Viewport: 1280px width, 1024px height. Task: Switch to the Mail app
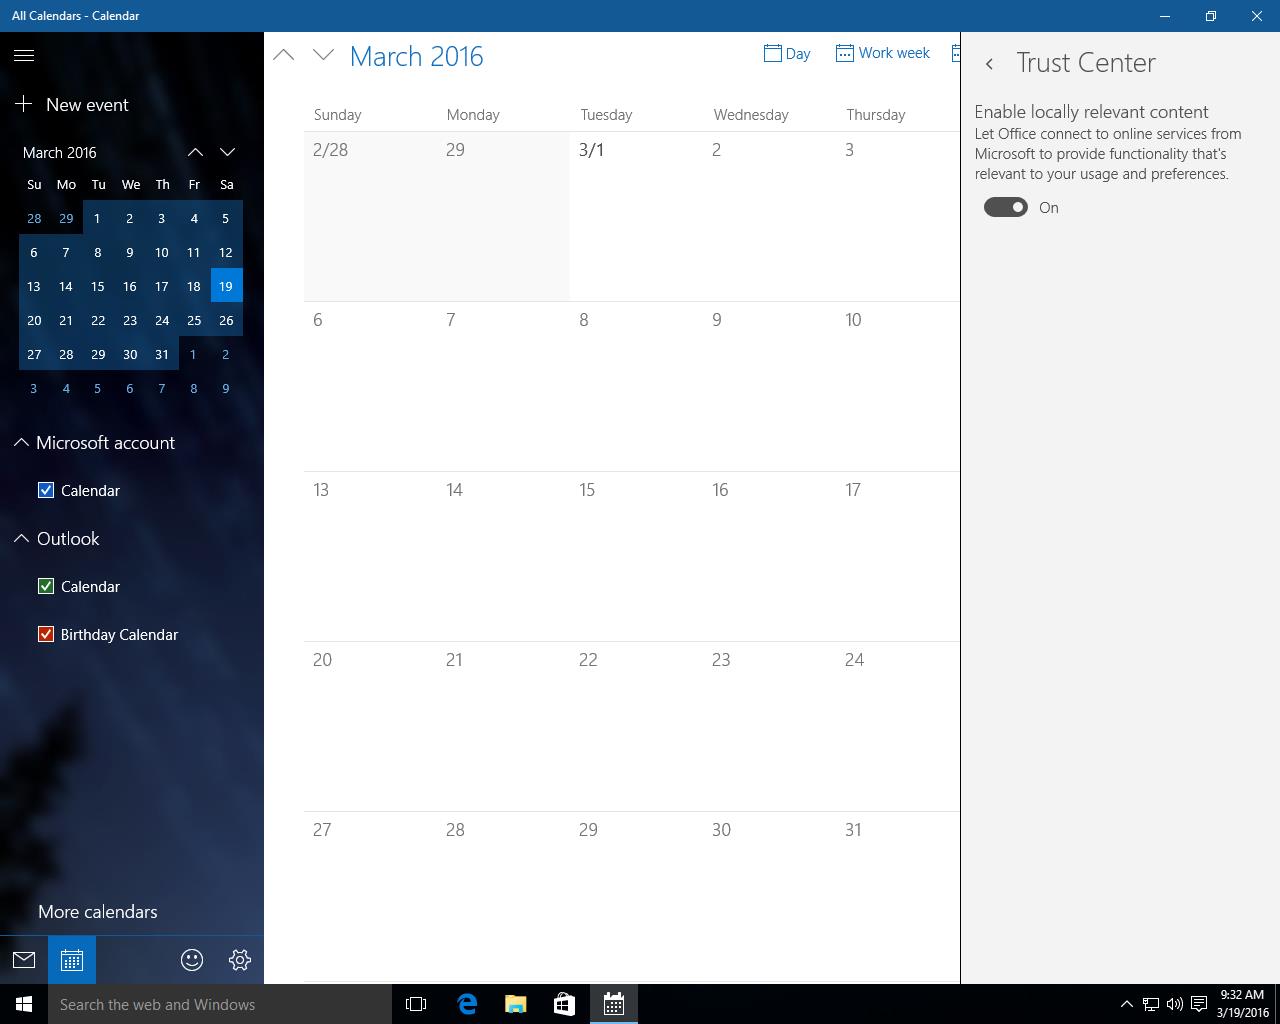tap(24, 960)
